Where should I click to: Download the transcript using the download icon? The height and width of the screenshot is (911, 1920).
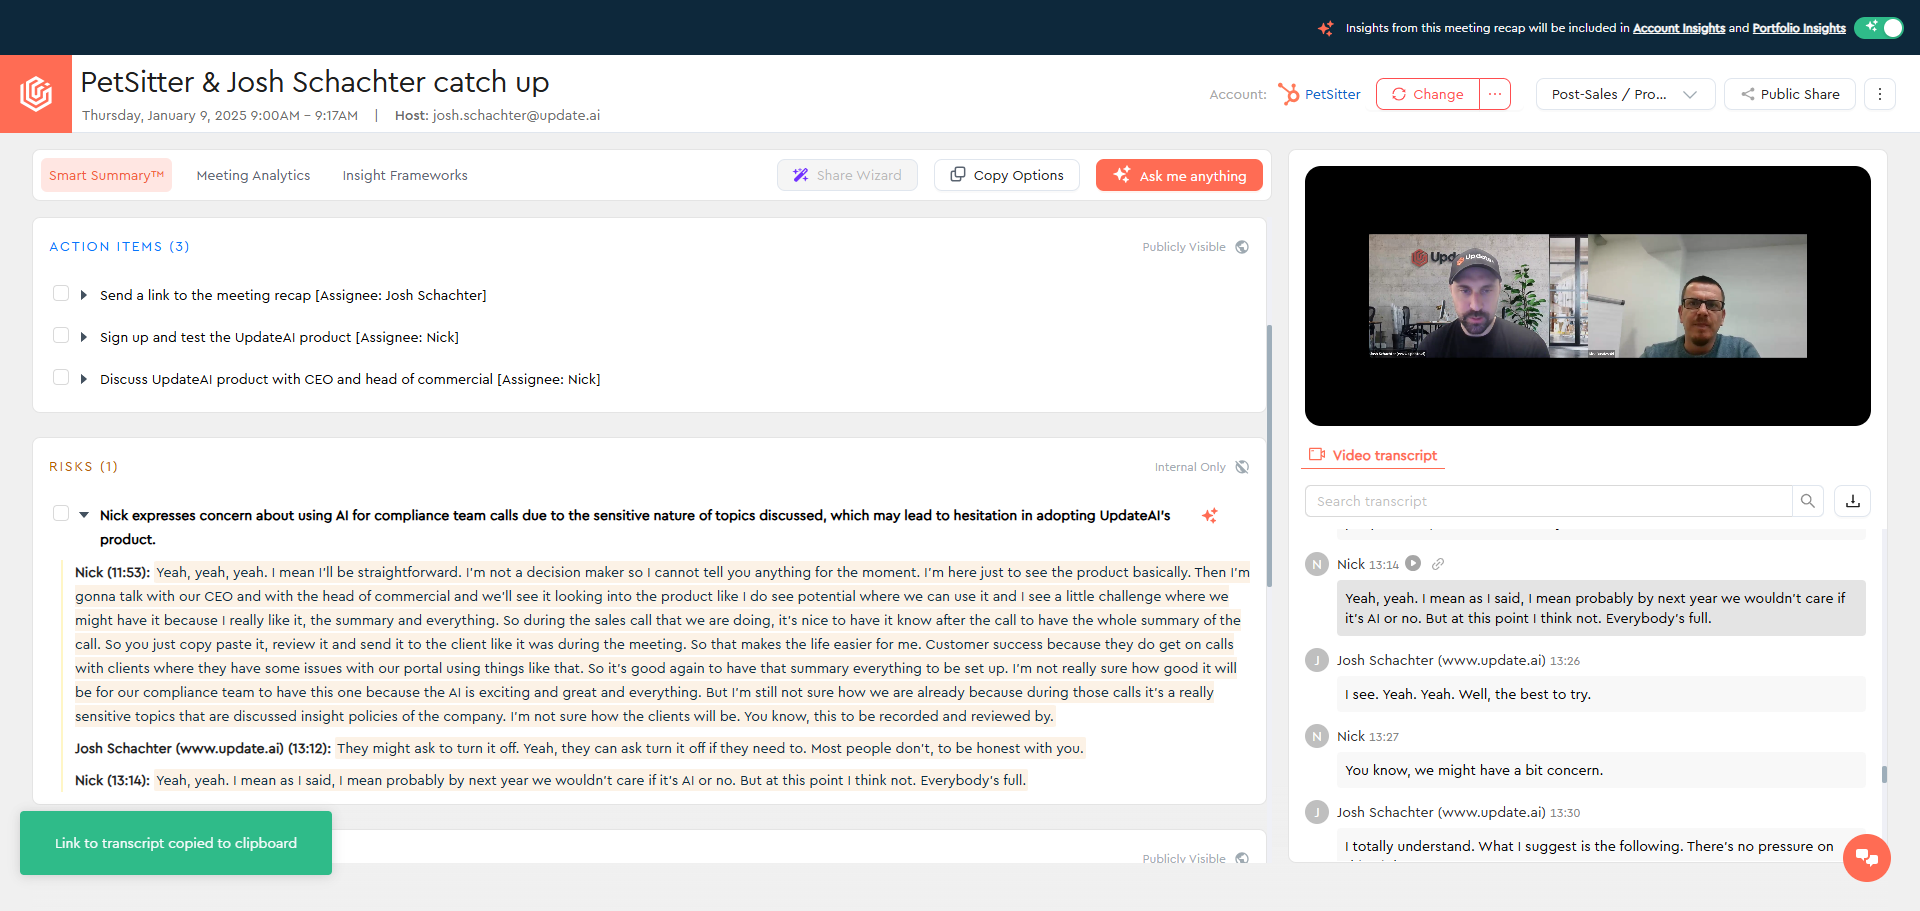click(x=1853, y=501)
